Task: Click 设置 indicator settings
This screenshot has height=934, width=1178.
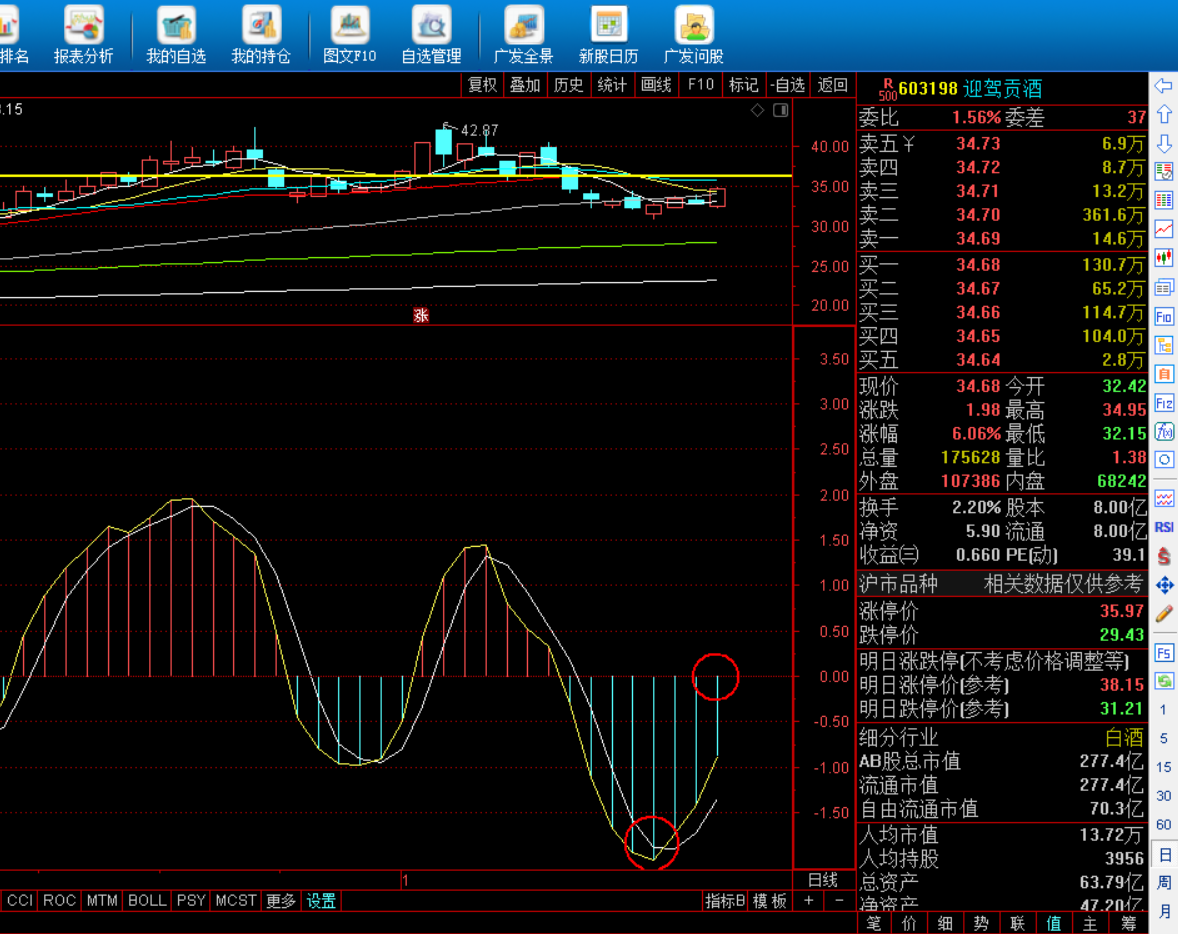Action: point(321,901)
